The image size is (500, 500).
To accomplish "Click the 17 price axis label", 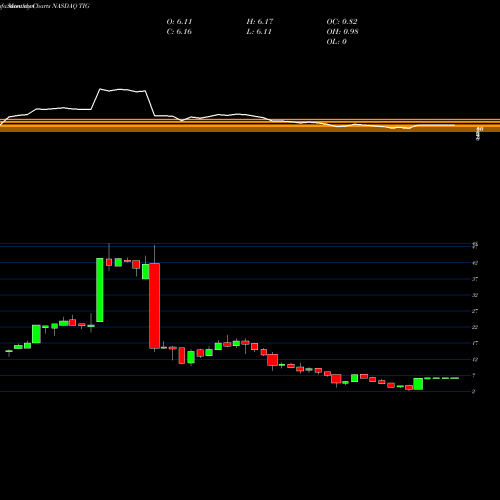I will click(475, 343).
